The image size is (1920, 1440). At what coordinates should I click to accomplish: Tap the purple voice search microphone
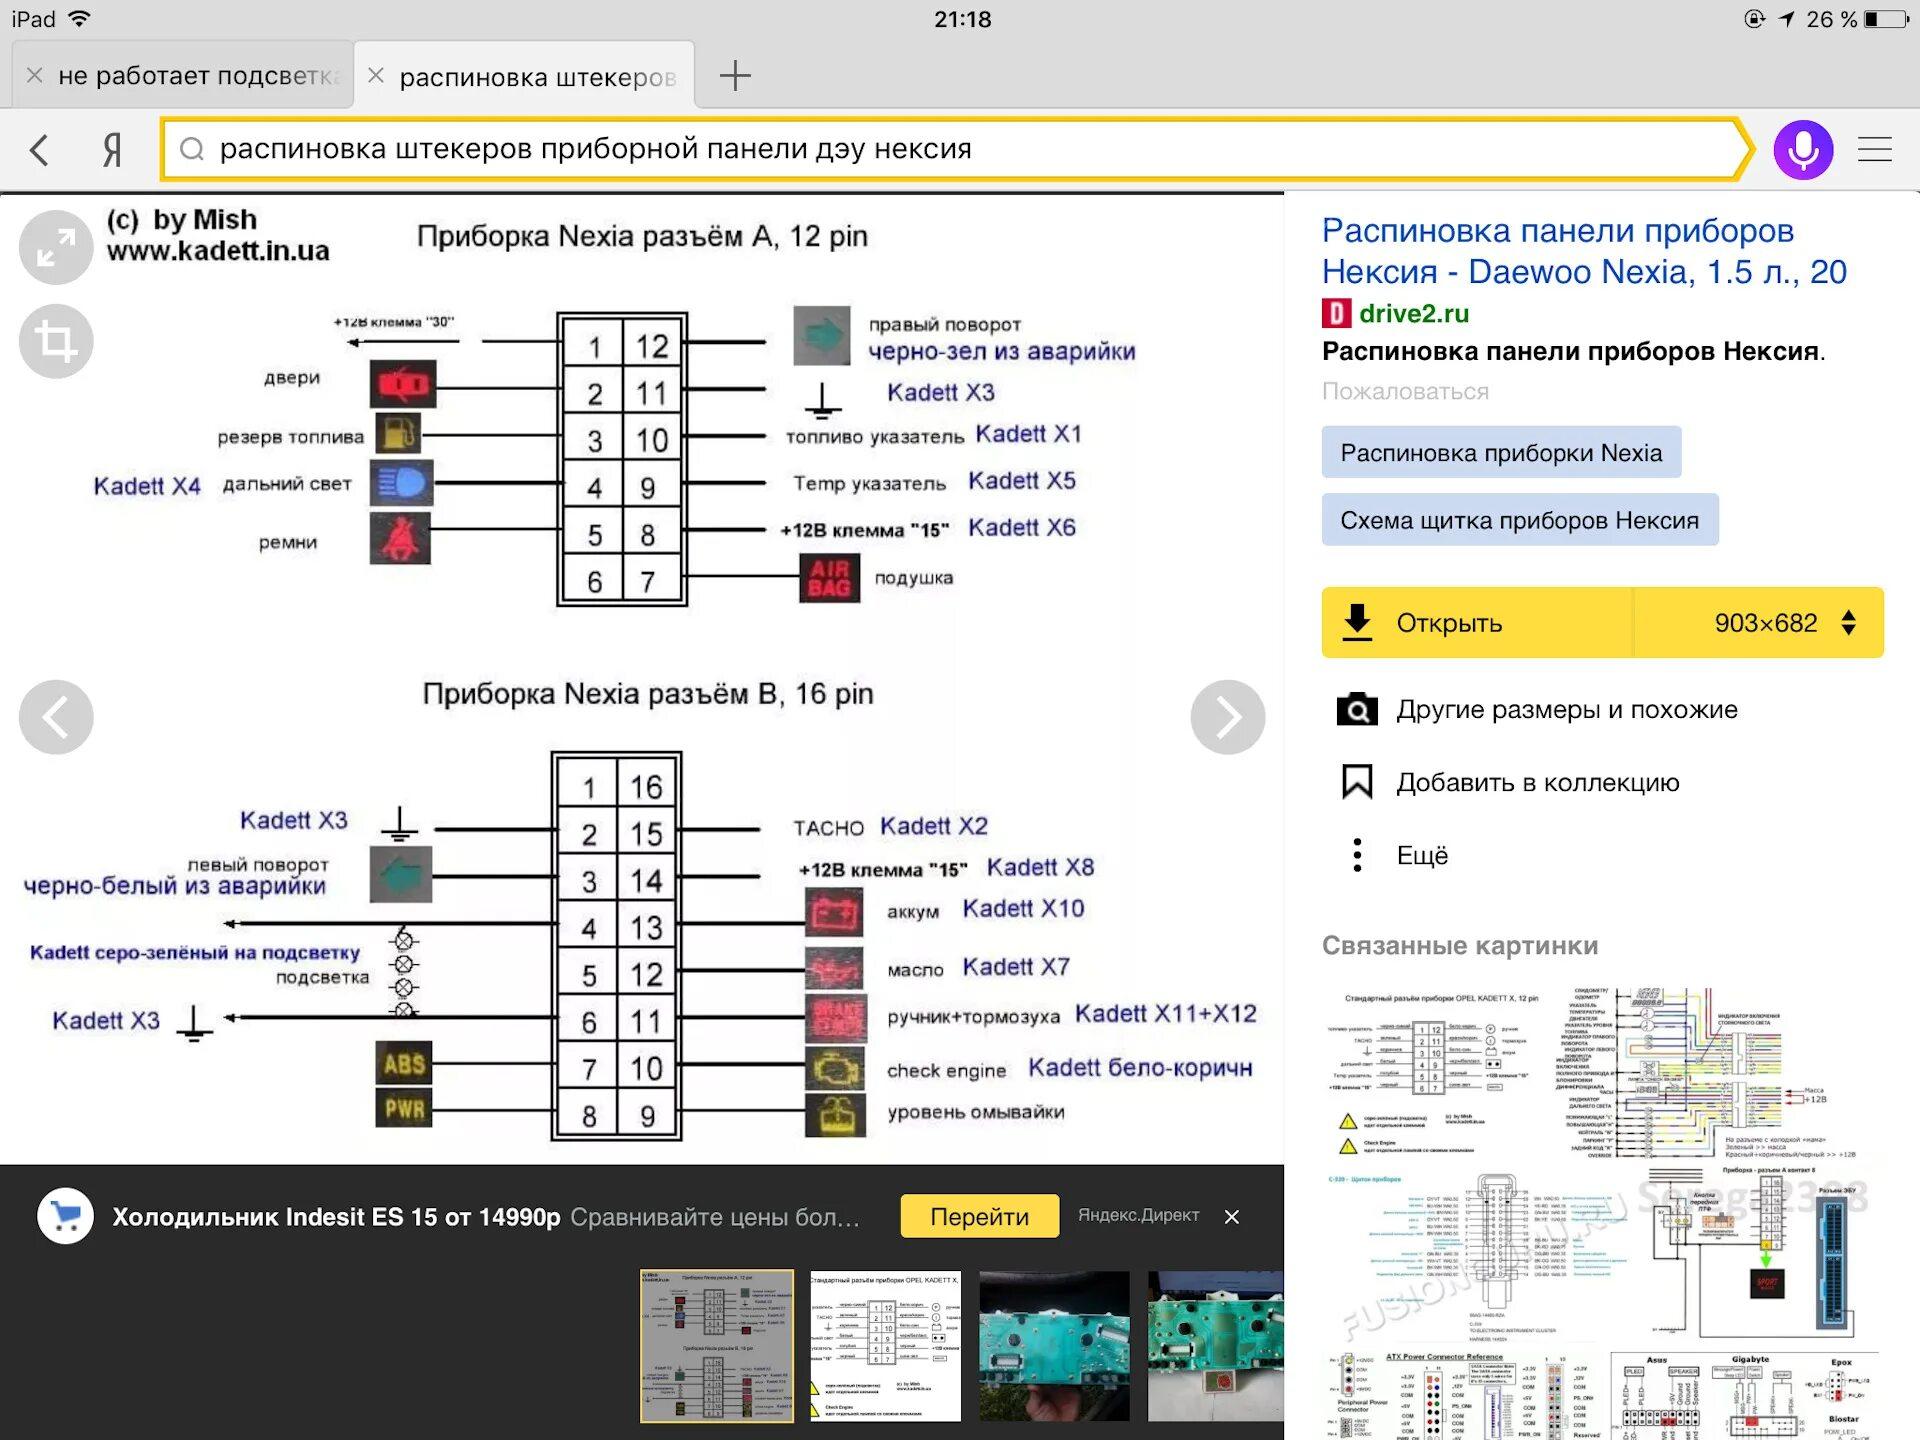click(1802, 150)
